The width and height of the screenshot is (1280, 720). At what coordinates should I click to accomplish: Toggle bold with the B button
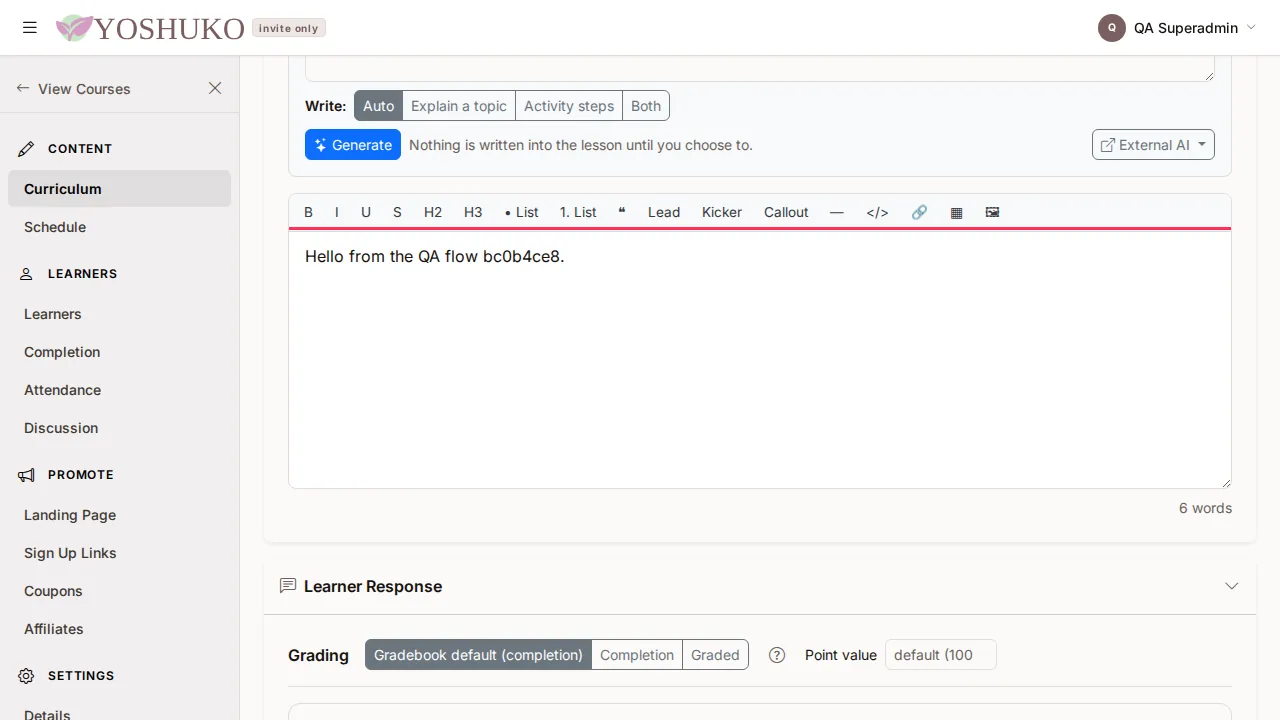point(308,212)
